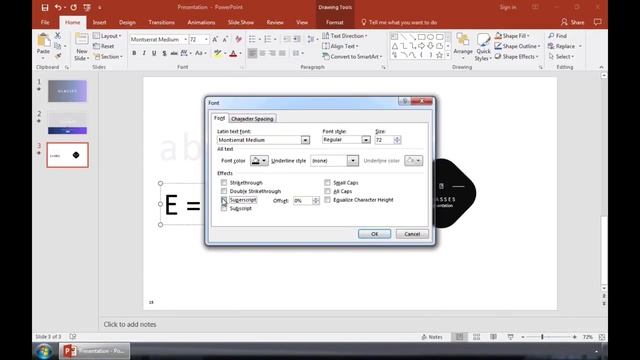
Task: Click the Save icon in quick access toolbar
Action: pyautogui.click(x=45, y=7)
